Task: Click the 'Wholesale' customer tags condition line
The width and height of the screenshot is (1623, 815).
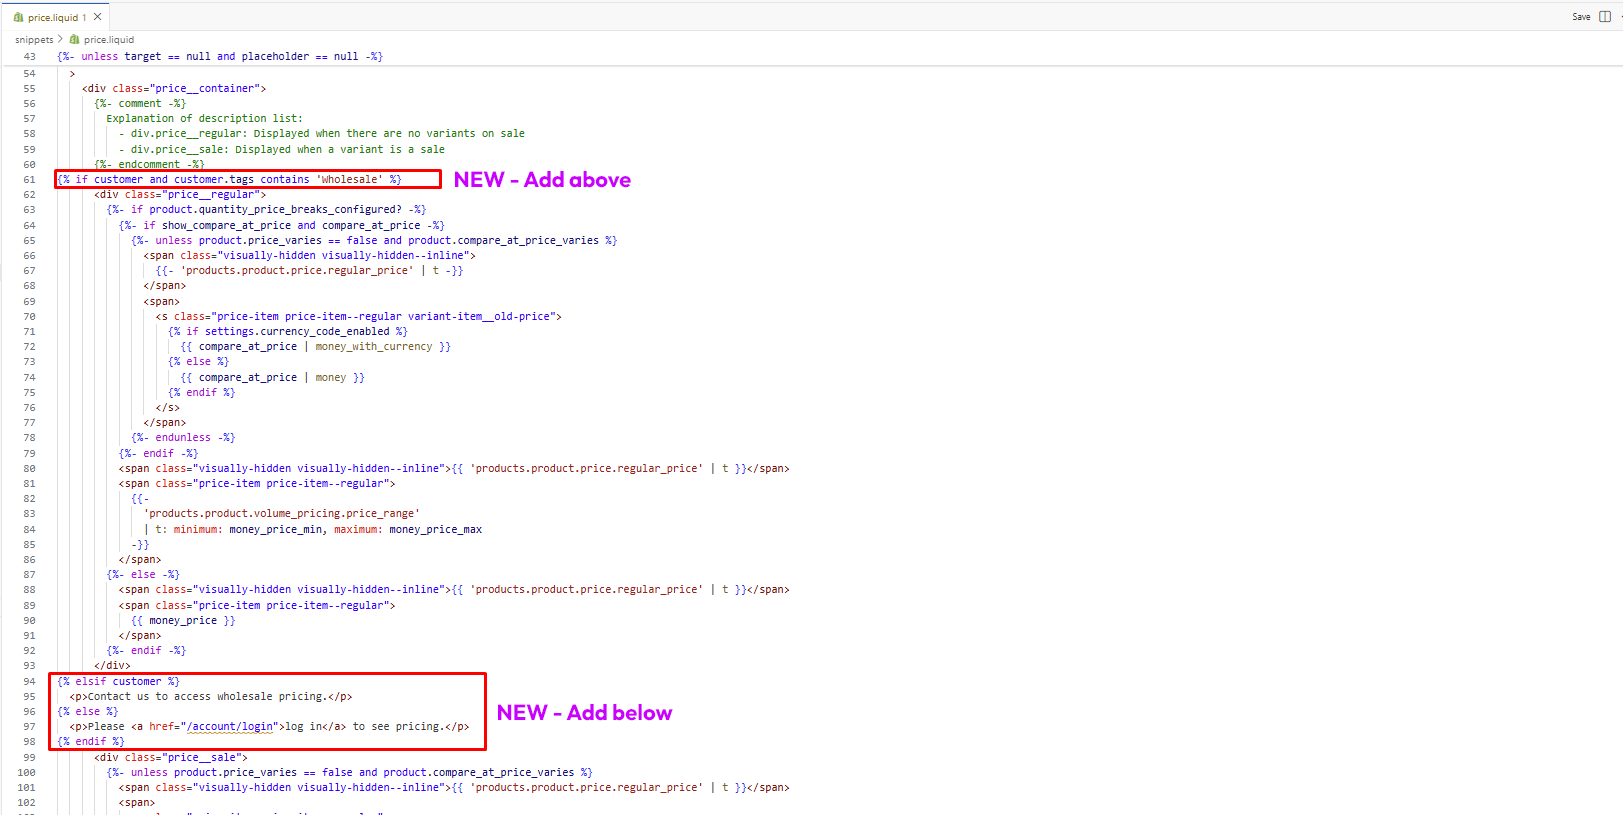Action: click(230, 179)
